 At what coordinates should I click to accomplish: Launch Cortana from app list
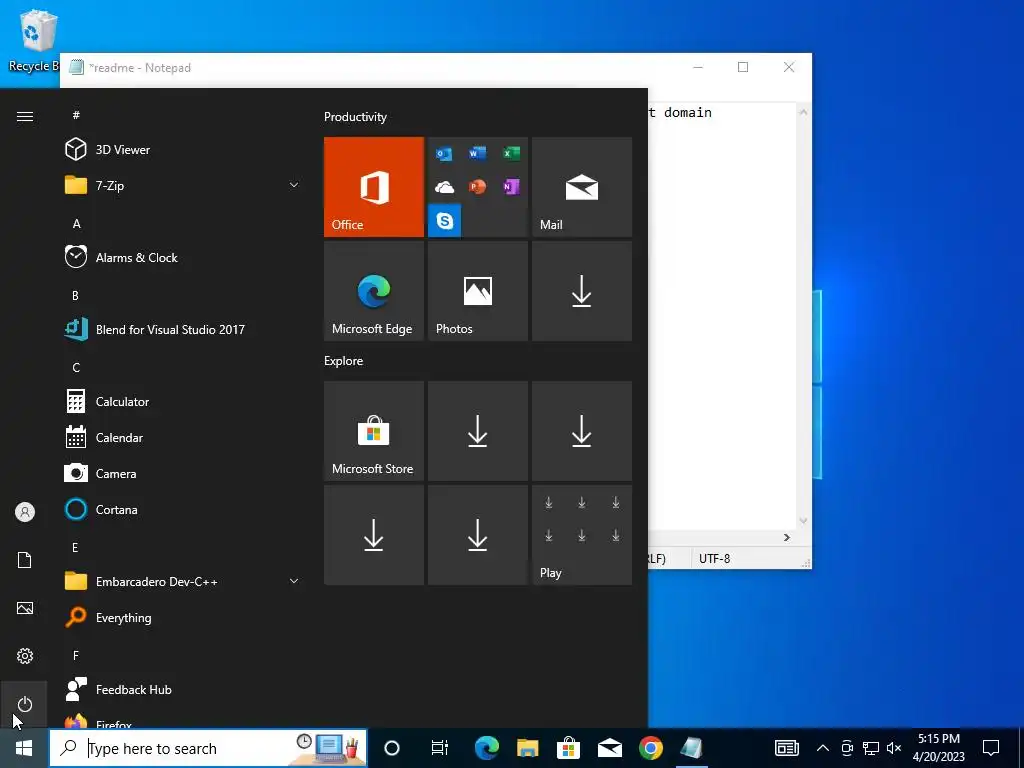coord(183,509)
